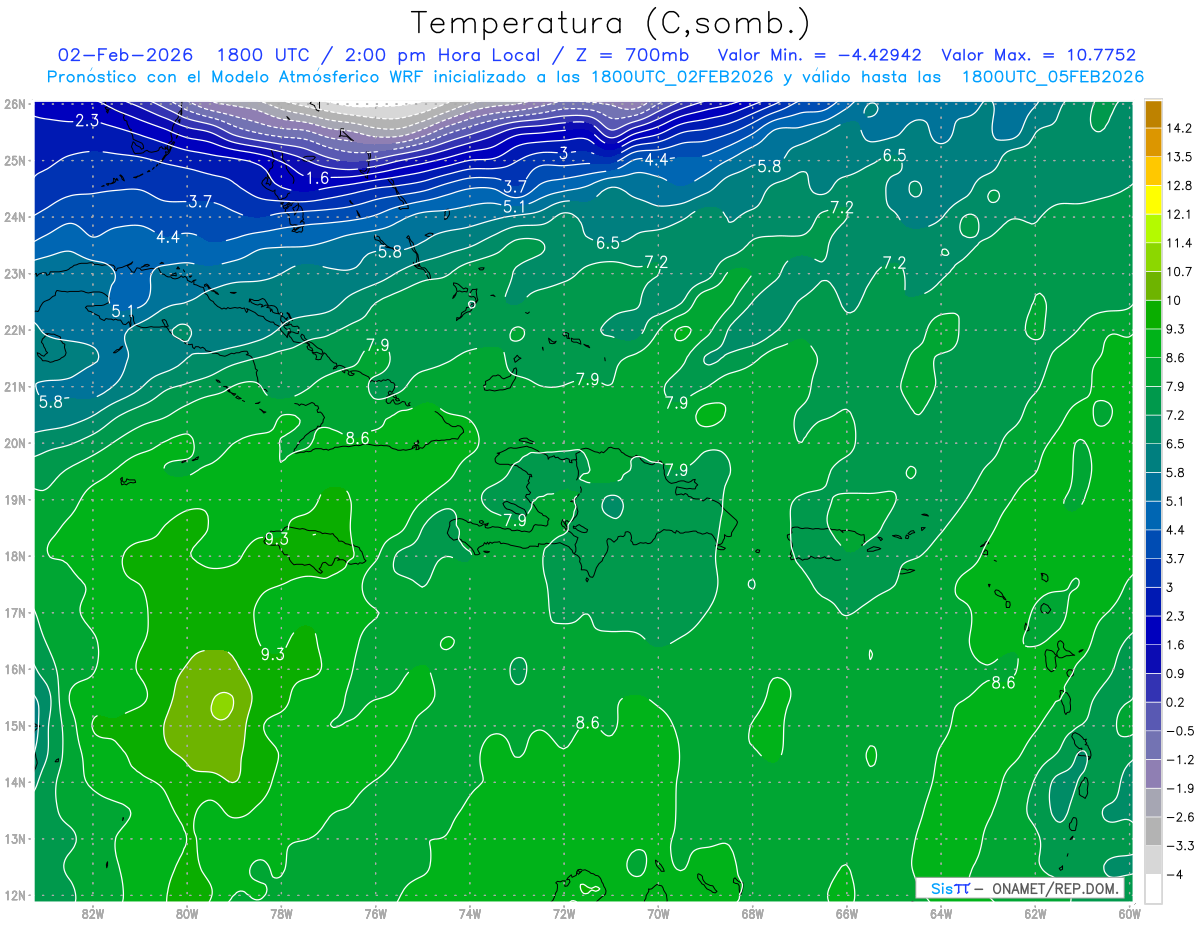Click colorbar value "-4"
The height and width of the screenshot is (927, 1200).
(1175, 874)
